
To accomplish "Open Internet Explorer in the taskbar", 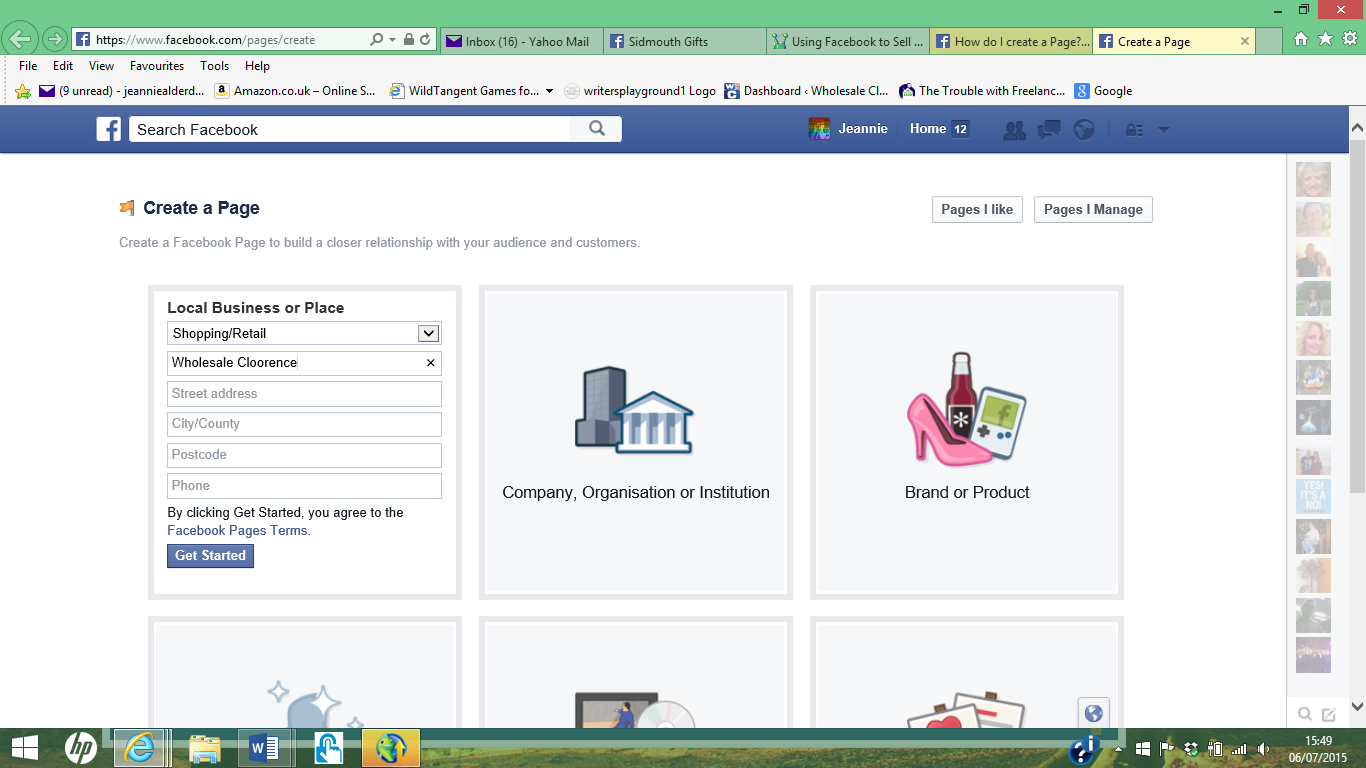I will (x=138, y=748).
